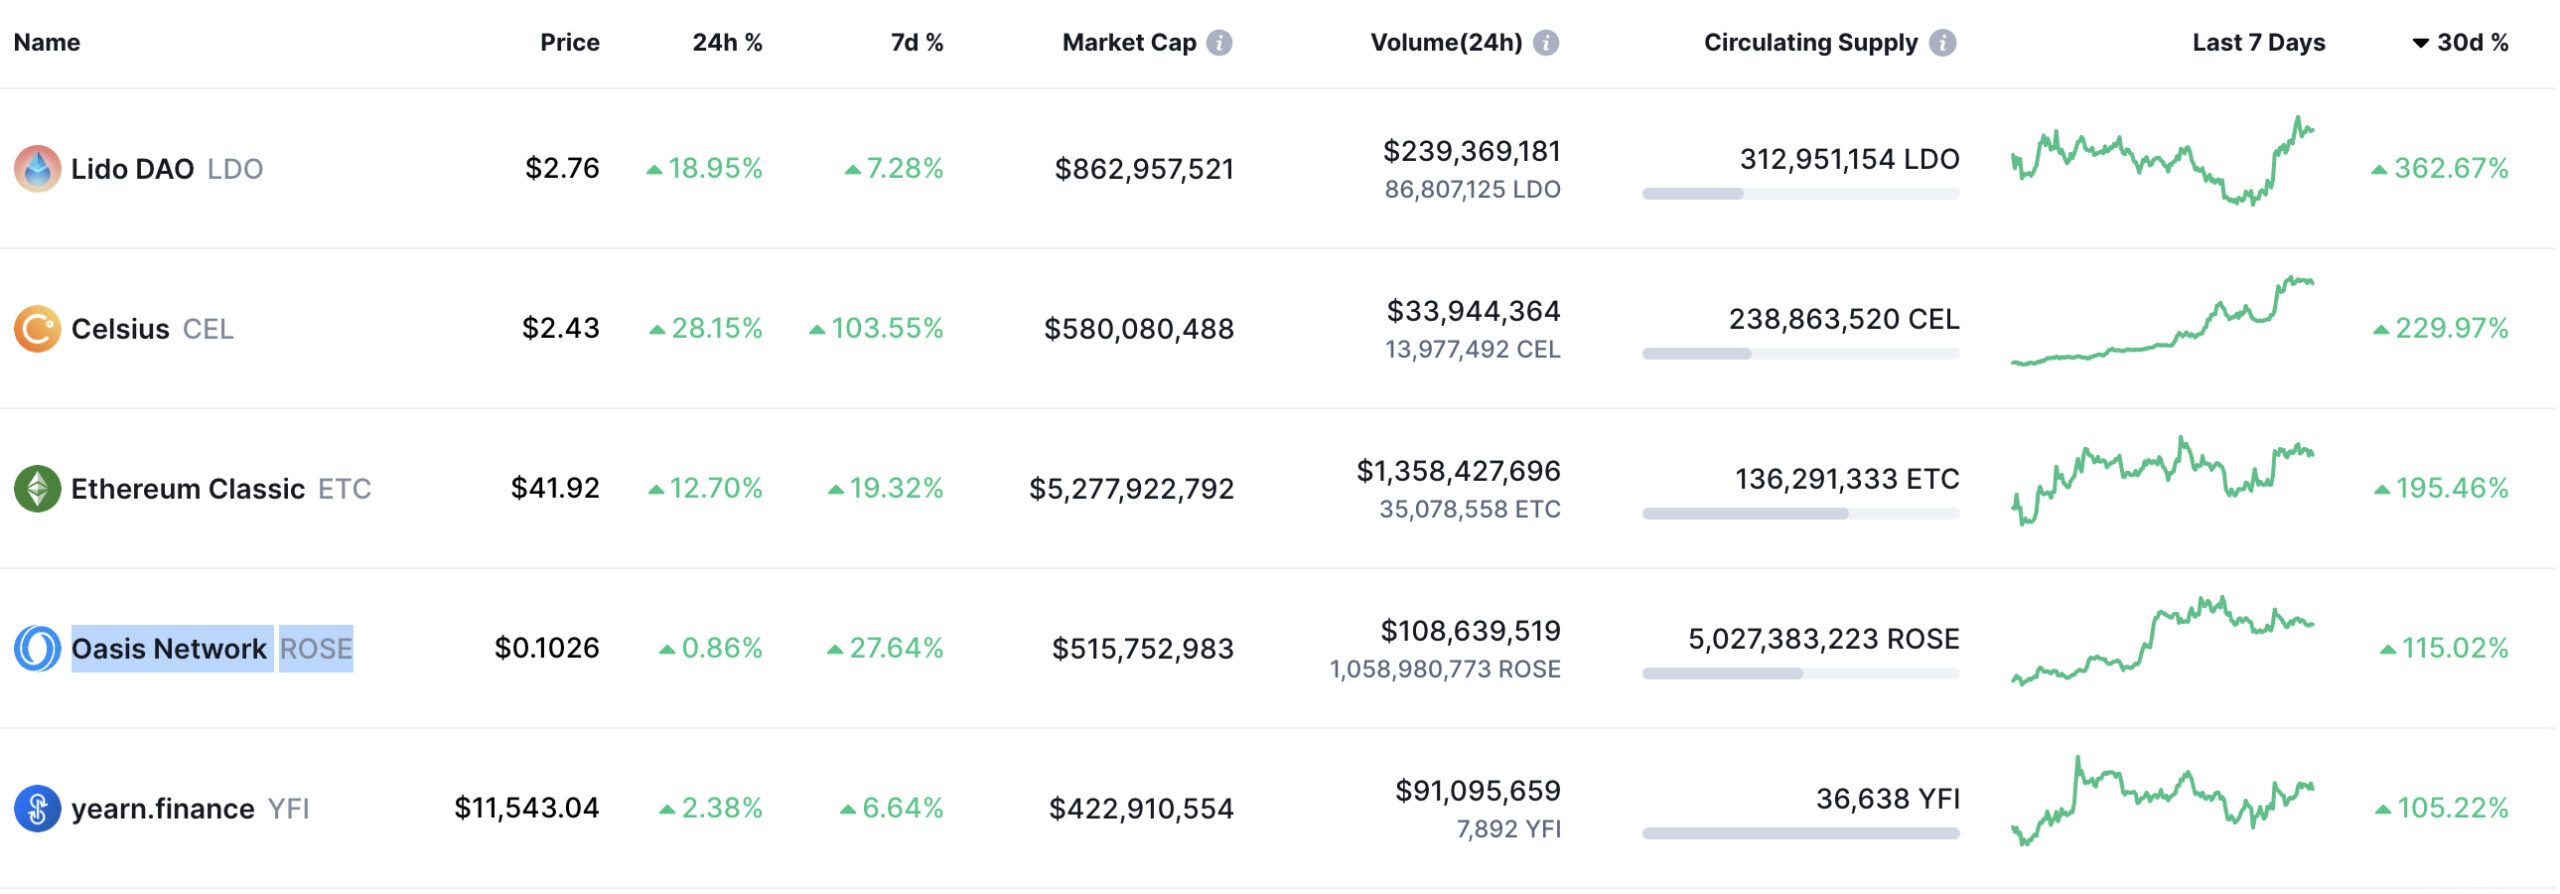Click the Celsius circulating supply progress bar

(1800, 353)
